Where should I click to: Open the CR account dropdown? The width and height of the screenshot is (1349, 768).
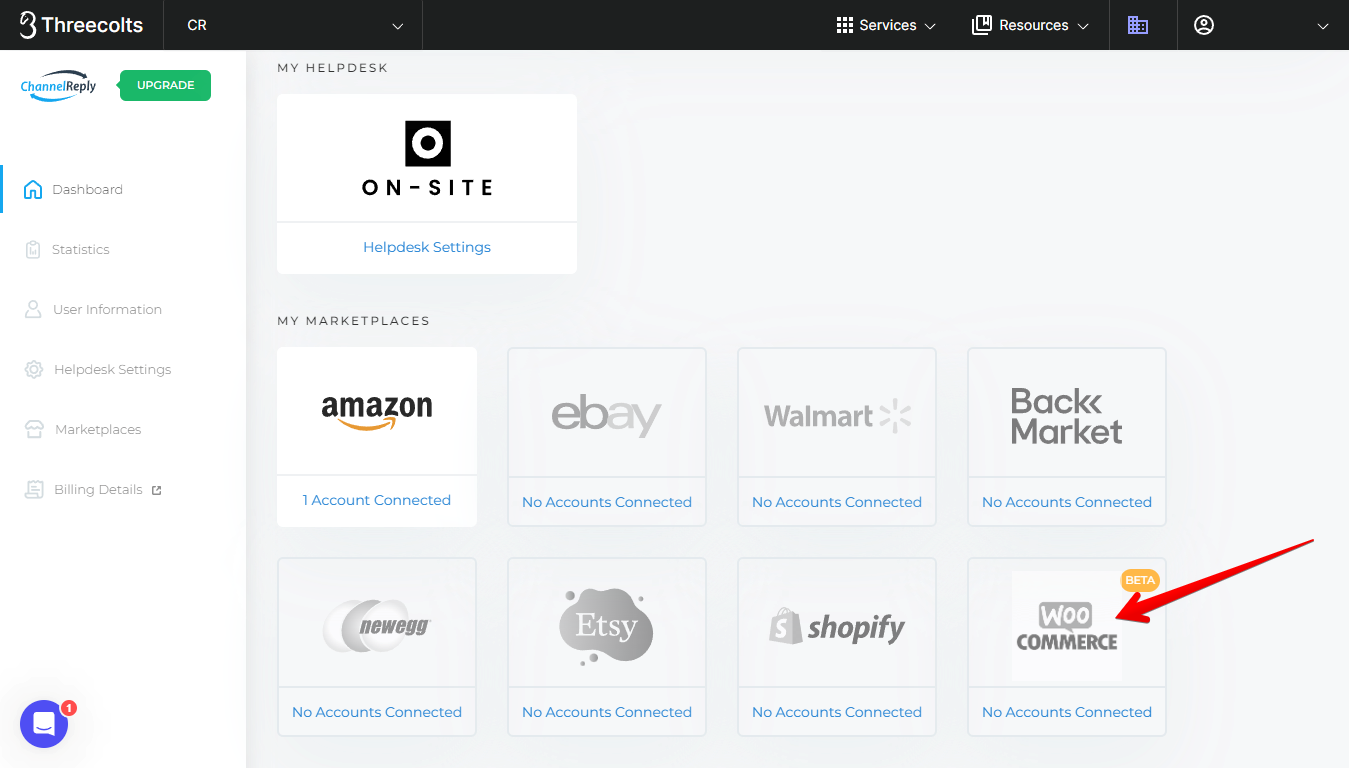click(x=294, y=25)
